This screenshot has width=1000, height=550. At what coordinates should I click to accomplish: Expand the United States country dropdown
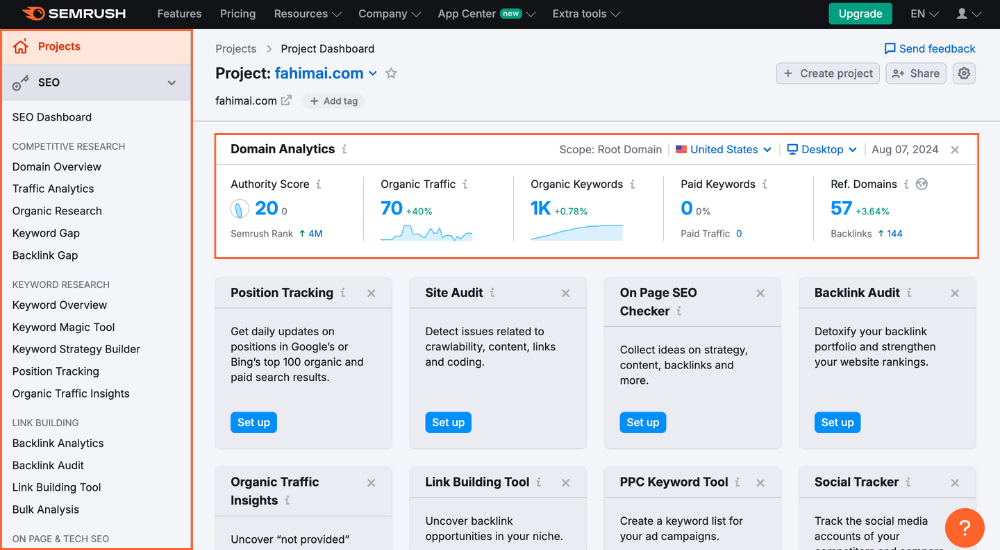coord(723,150)
